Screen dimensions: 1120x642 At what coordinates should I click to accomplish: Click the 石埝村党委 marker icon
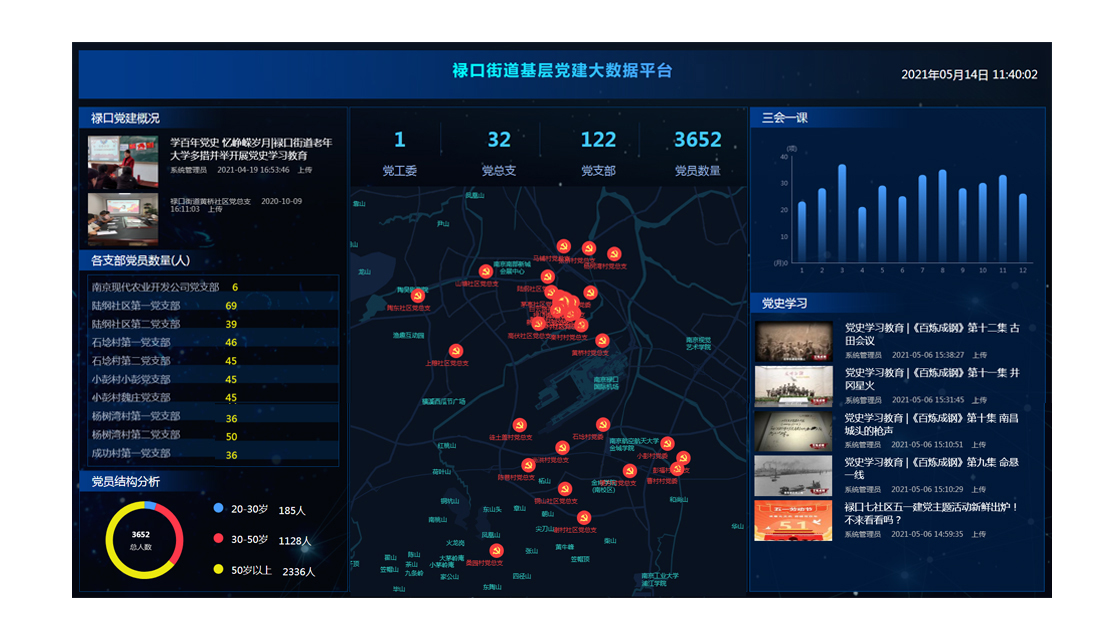(x=602, y=424)
